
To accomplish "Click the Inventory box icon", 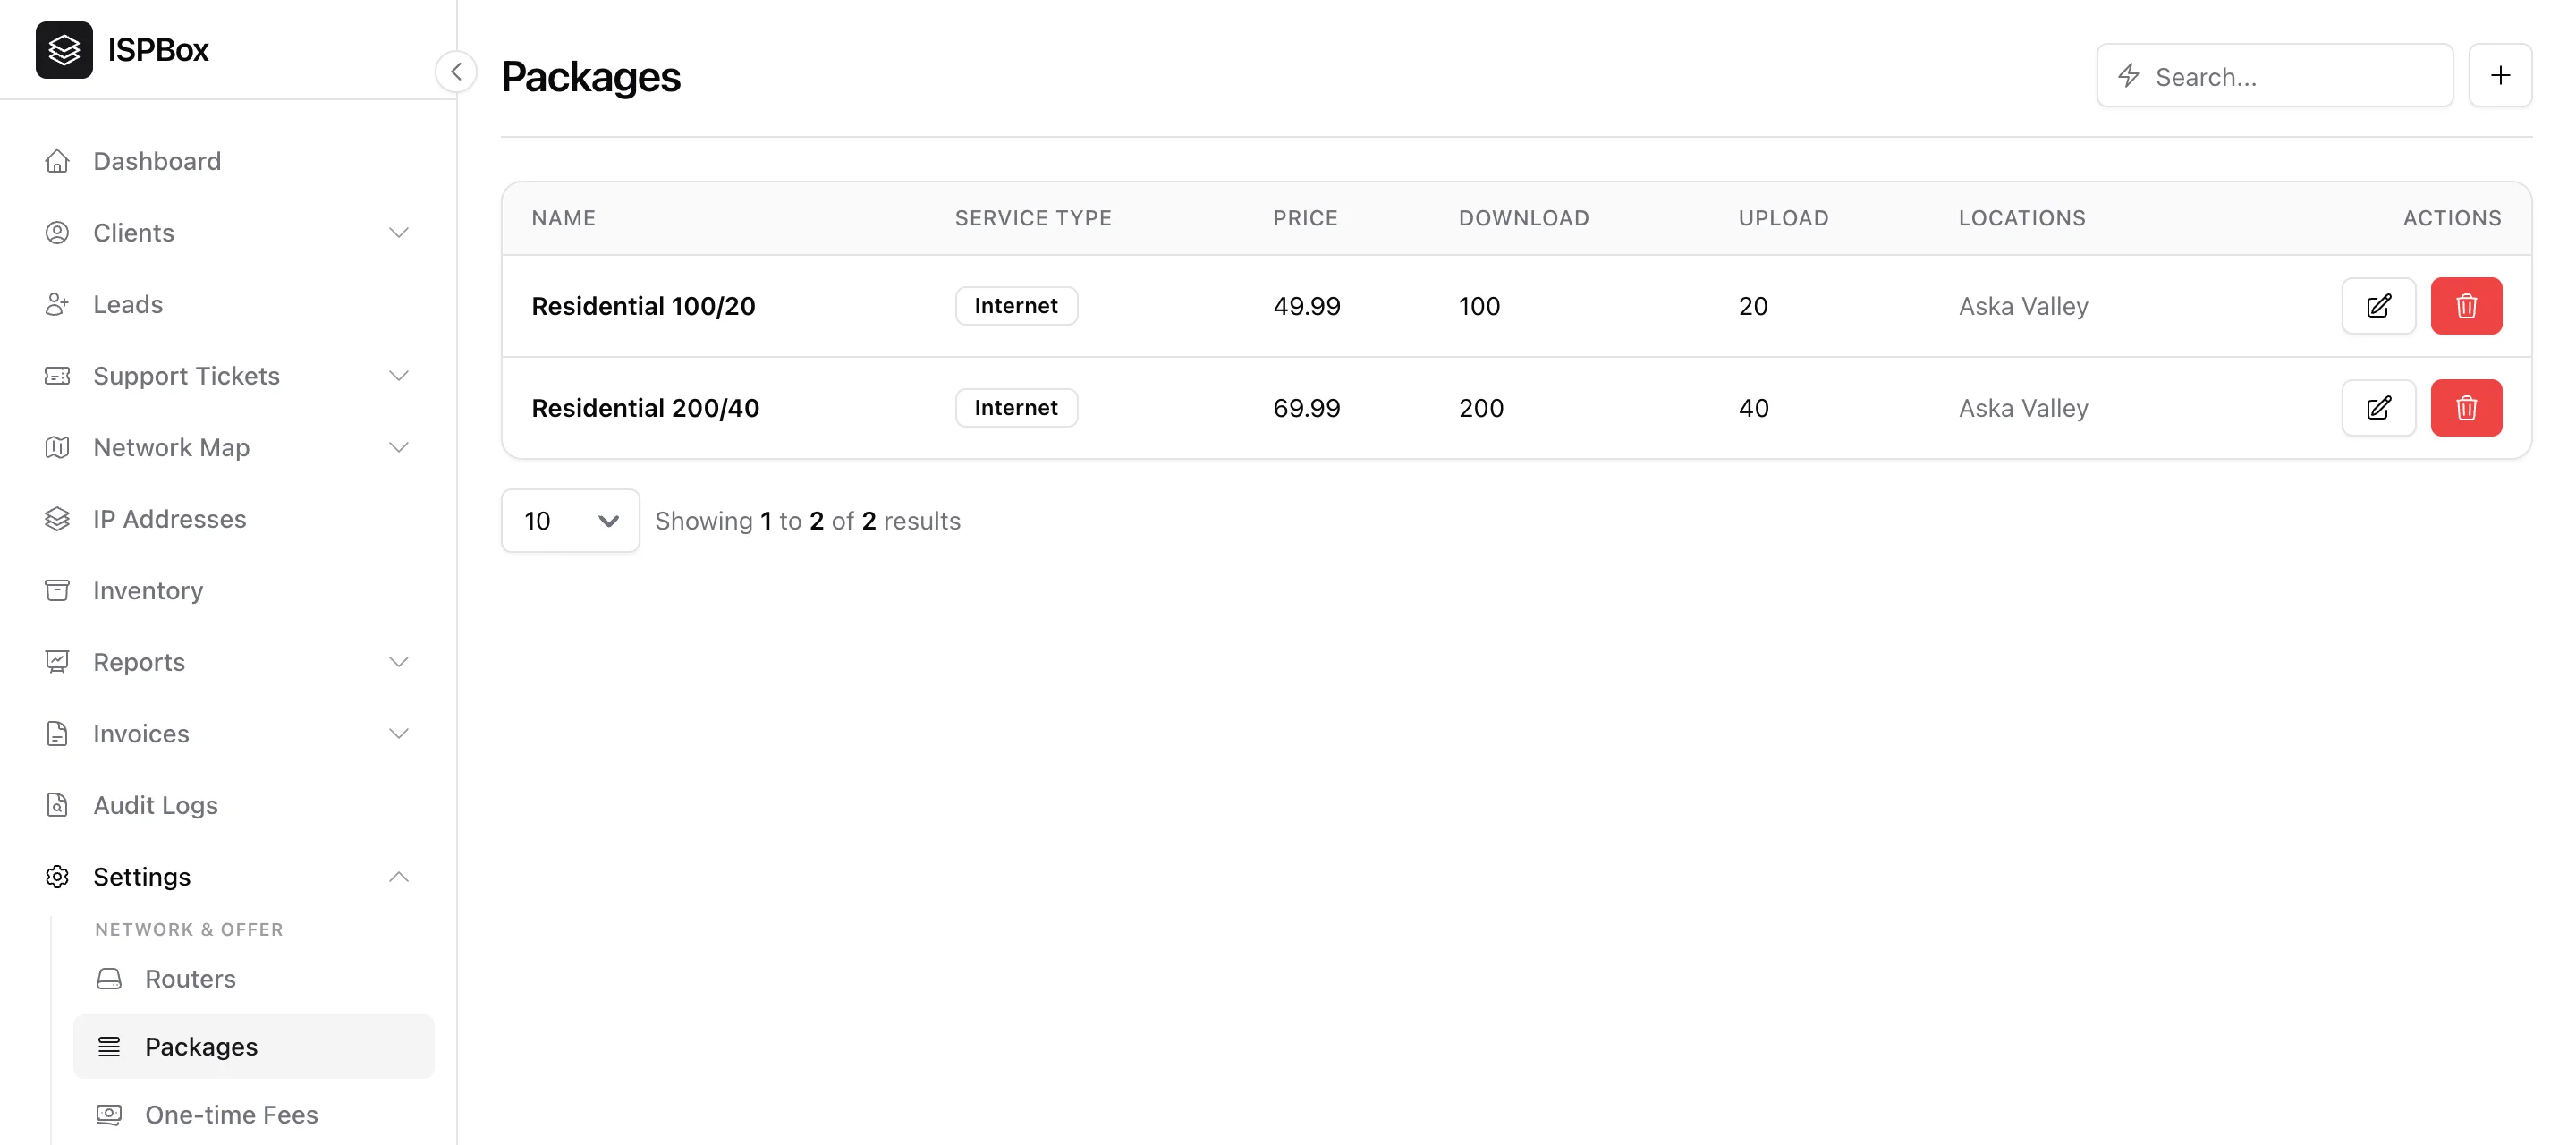I will pyautogui.click(x=57, y=590).
